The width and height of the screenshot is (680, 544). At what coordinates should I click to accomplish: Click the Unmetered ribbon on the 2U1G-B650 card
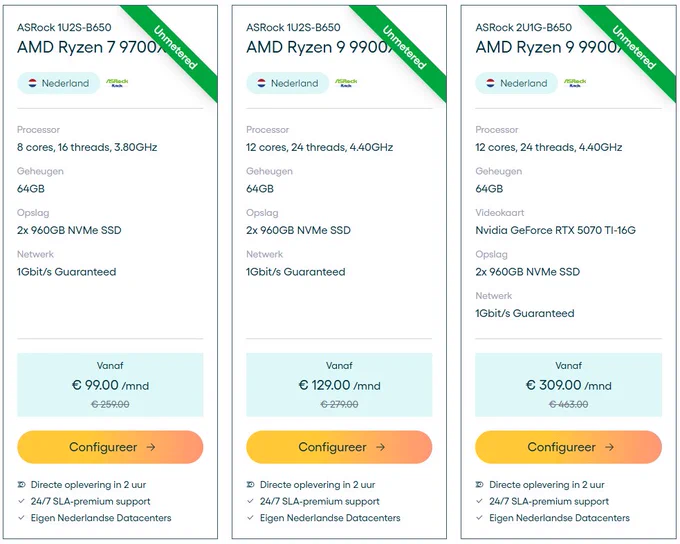tap(634, 48)
